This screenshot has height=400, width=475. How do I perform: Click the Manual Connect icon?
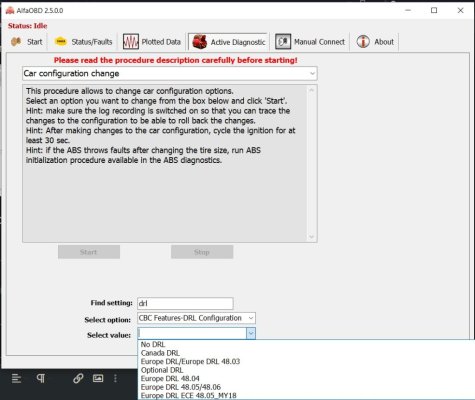point(283,42)
